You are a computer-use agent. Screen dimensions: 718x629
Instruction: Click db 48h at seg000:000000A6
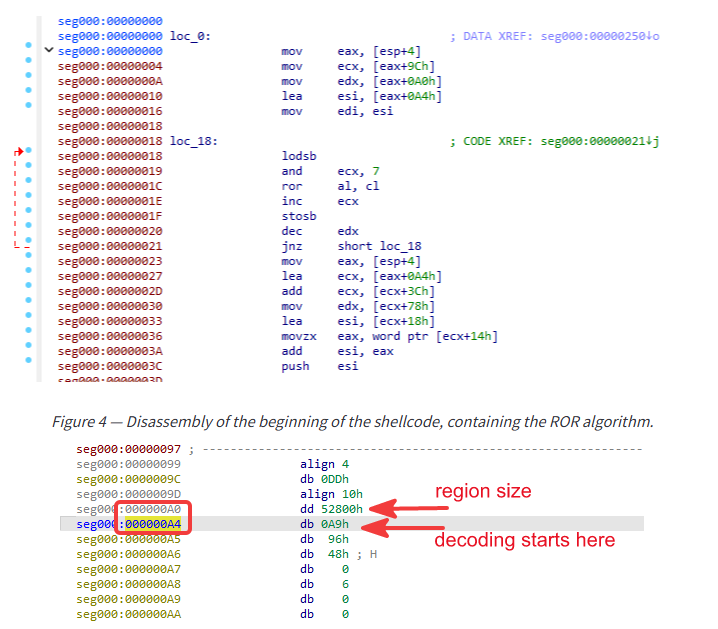[x=324, y=554]
